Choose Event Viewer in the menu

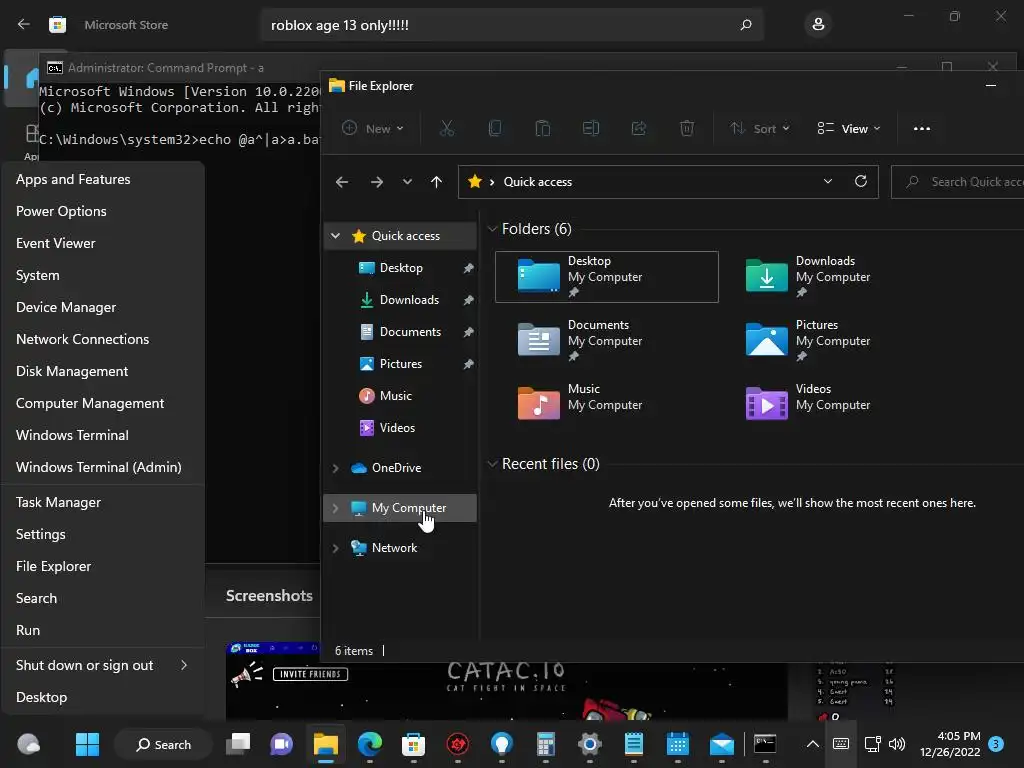coord(103,244)
